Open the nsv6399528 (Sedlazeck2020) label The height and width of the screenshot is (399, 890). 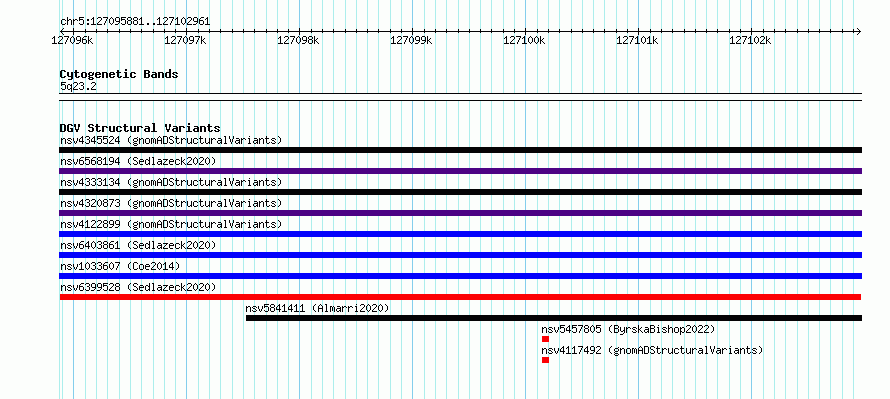click(138, 287)
